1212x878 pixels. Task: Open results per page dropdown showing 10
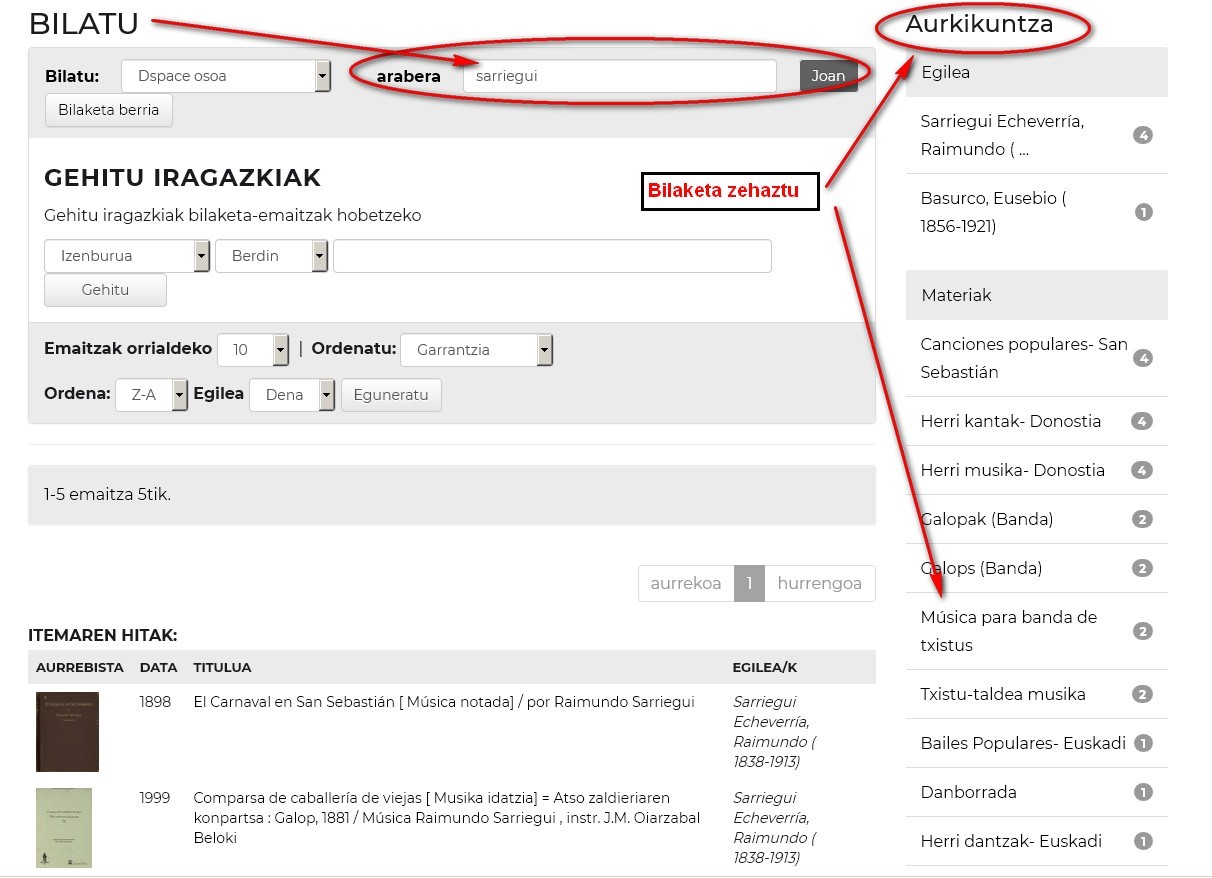pyautogui.click(x=253, y=350)
